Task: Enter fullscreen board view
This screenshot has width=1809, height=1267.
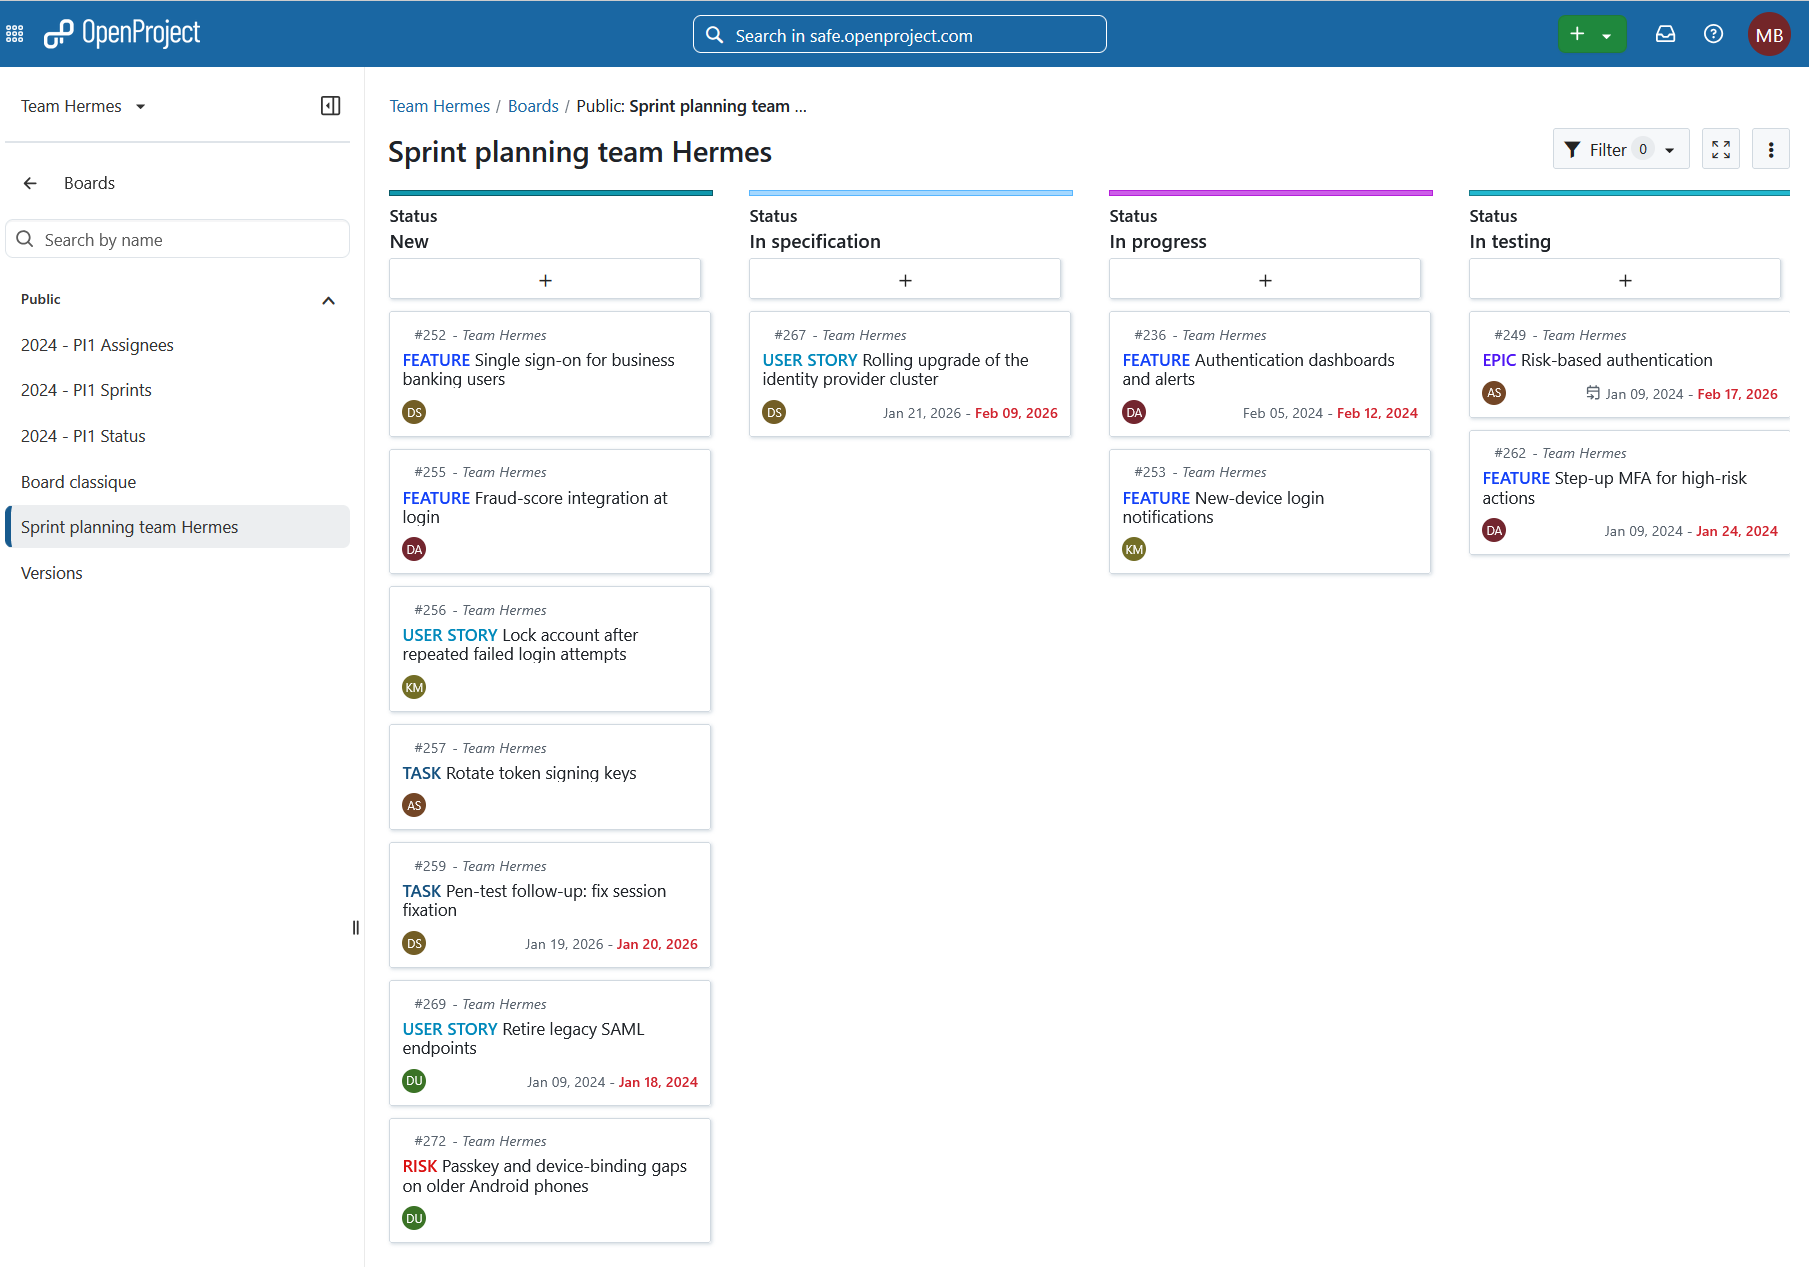Action: click(x=1721, y=149)
